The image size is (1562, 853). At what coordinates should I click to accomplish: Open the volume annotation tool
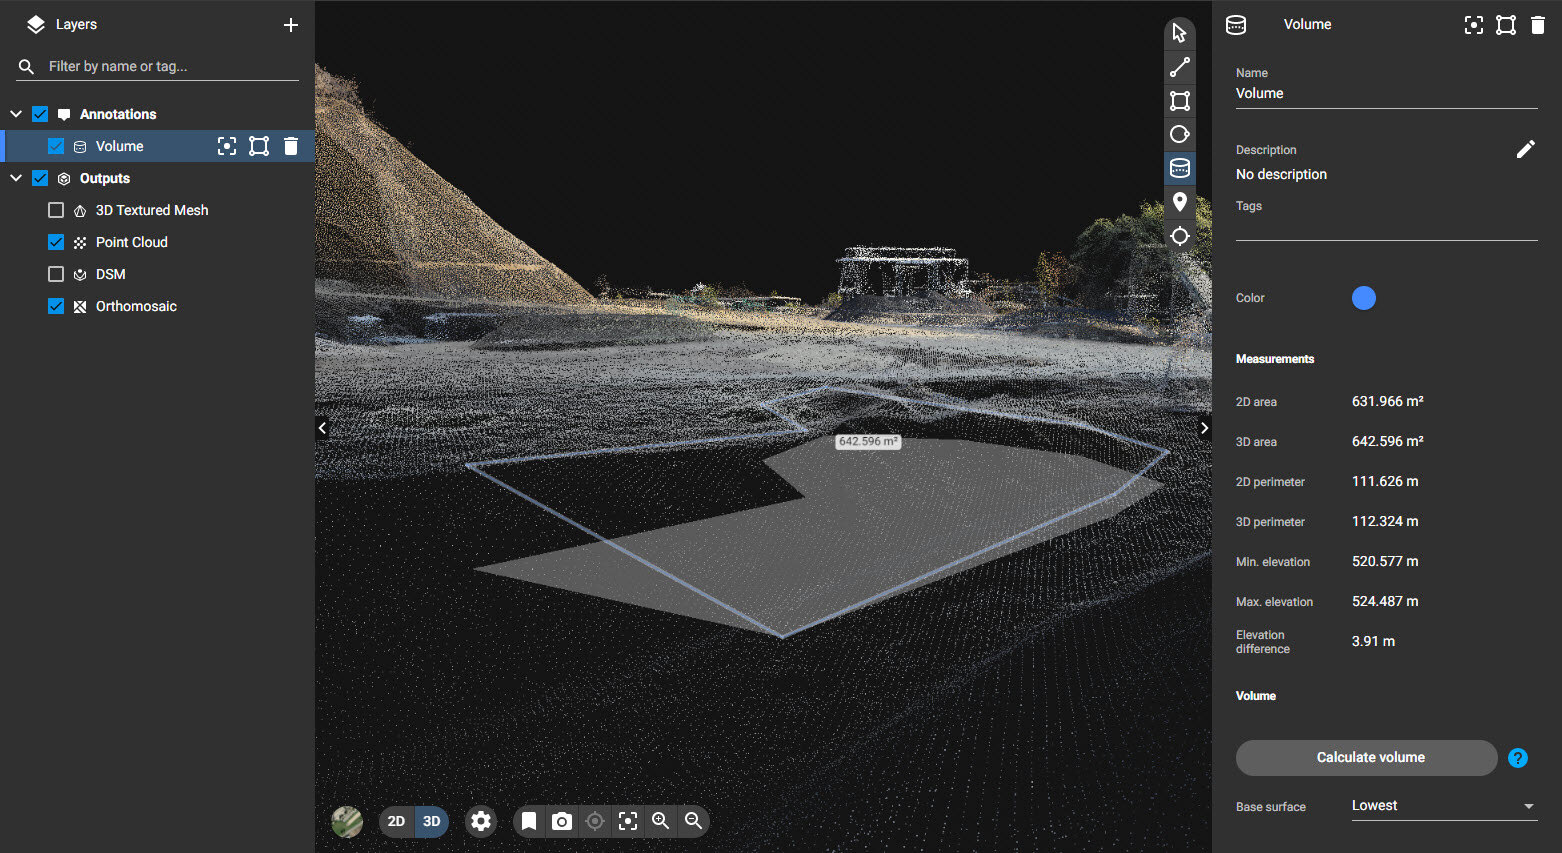click(x=1180, y=168)
